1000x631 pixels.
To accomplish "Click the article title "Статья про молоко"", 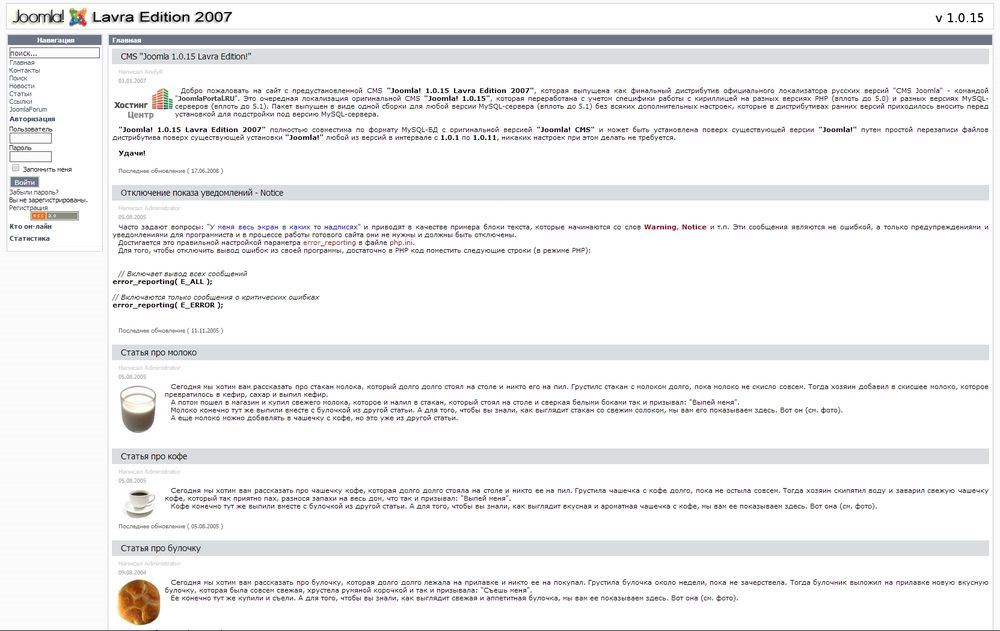I will point(158,353).
